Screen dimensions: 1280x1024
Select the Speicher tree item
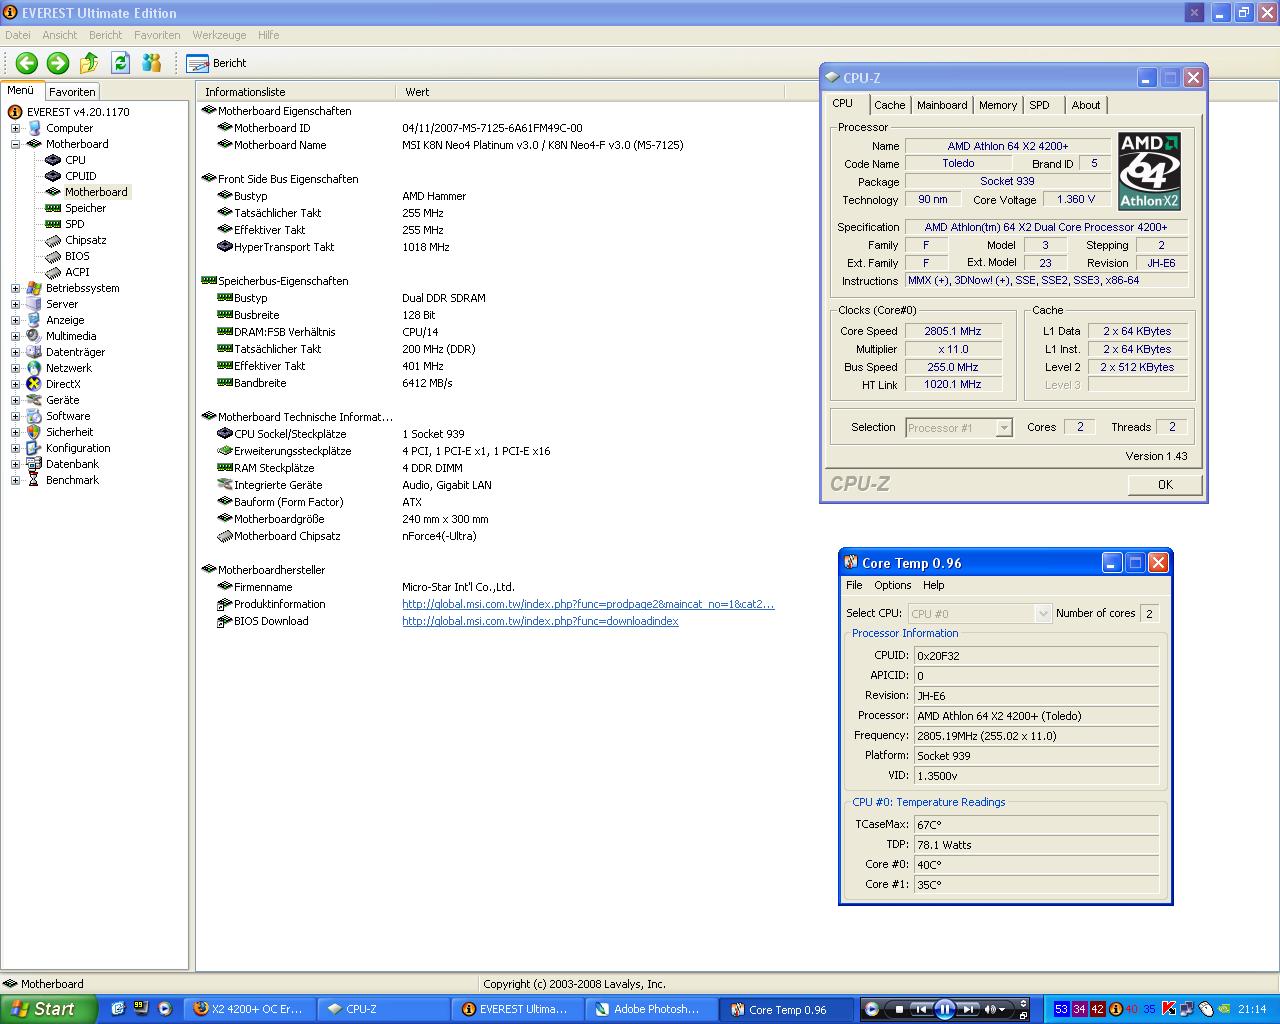pos(85,208)
